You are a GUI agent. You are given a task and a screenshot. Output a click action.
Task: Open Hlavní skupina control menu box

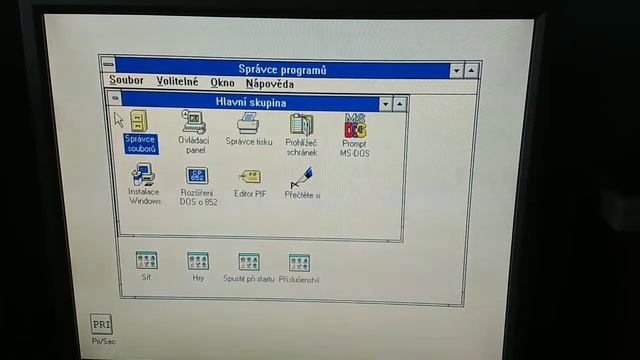[115, 98]
